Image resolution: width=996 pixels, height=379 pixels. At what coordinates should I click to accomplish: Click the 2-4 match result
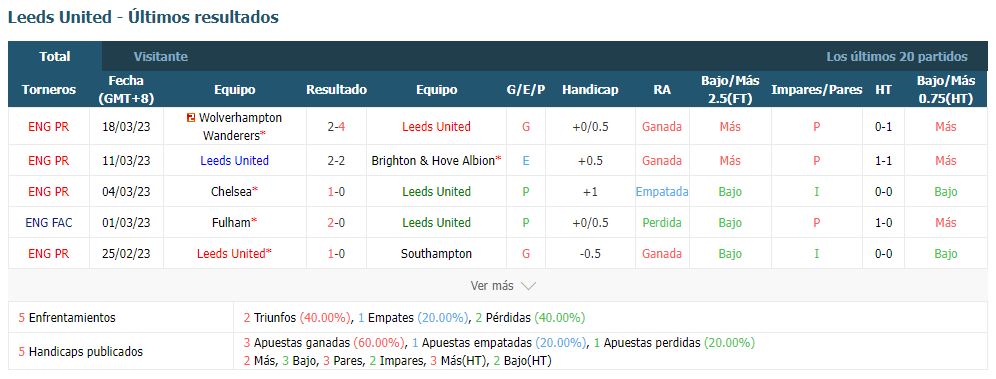tap(337, 126)
